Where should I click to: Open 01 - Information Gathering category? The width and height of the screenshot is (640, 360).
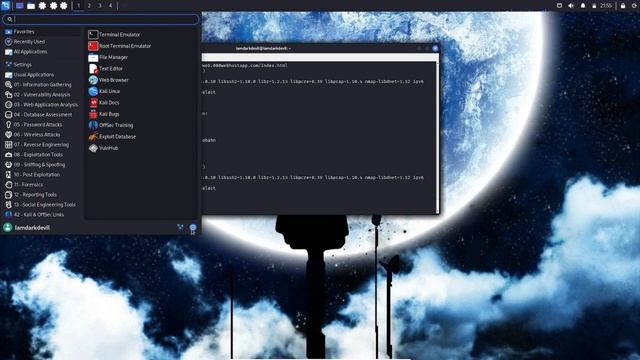pyautogui.click(x=42, y=84)
